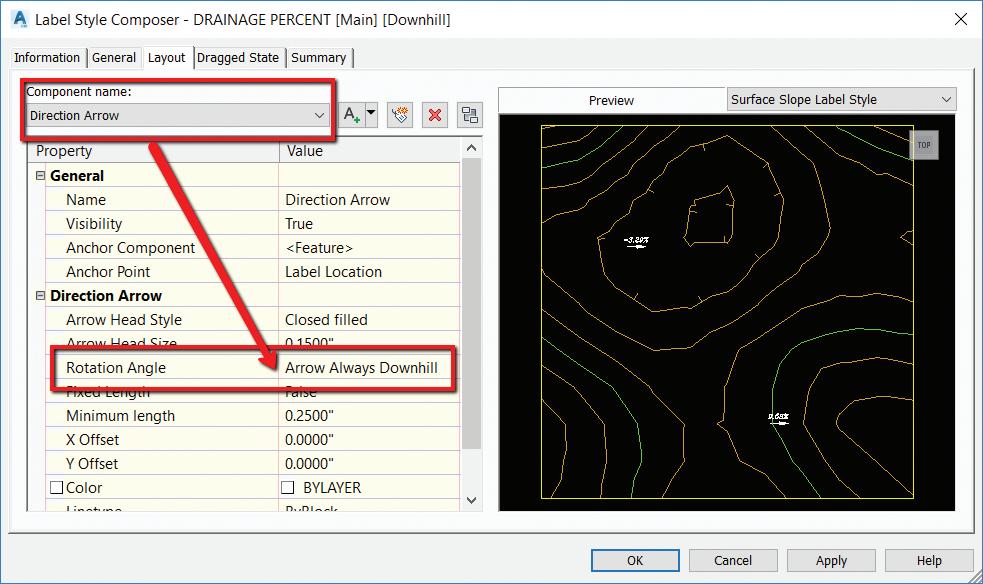
Task: Open the Summary tab
Action: 318,58
